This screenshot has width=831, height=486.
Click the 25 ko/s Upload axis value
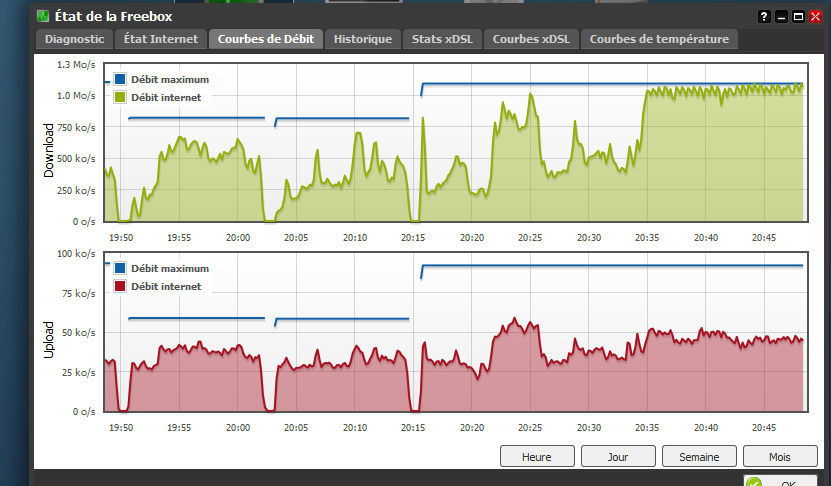click(x=78, y=373)
